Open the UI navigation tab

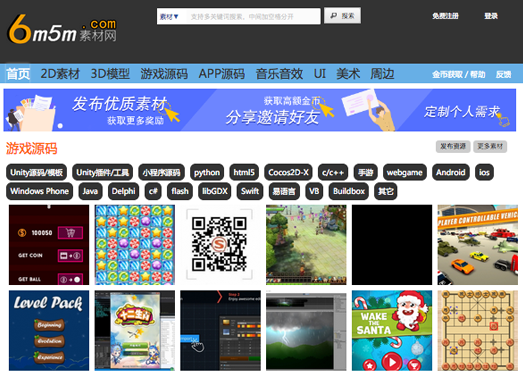[x=320, y=74]
